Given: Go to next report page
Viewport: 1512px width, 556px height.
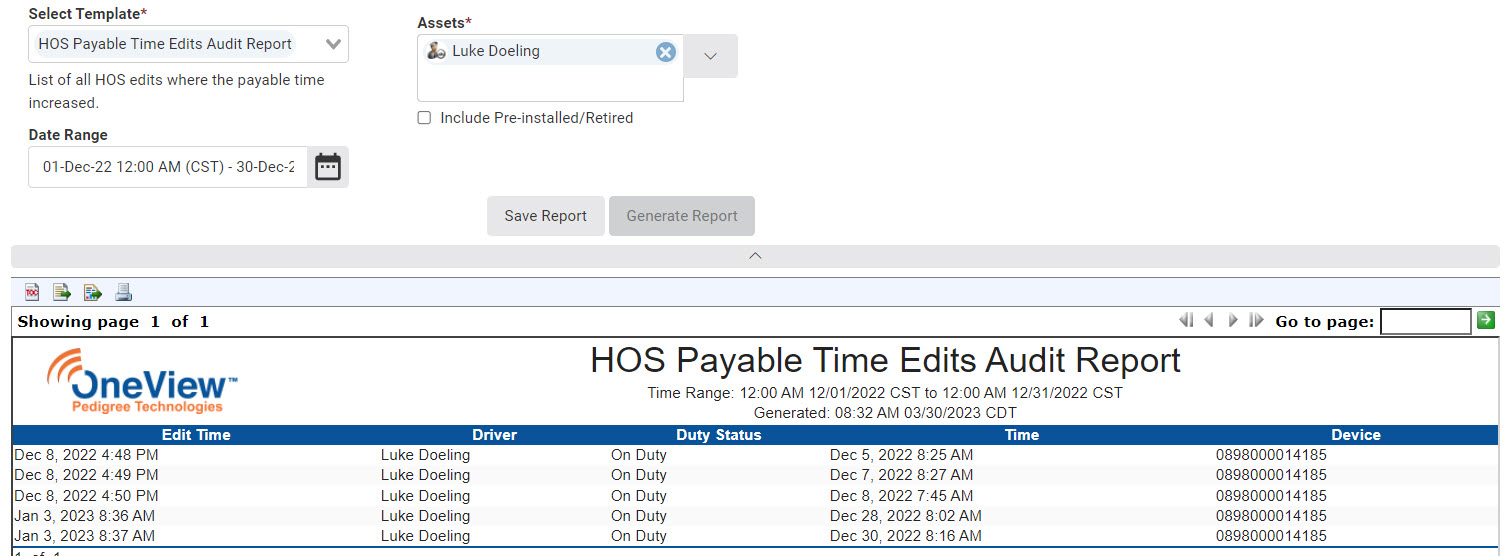Looking at the screenshot, I should coord(1233,321).
